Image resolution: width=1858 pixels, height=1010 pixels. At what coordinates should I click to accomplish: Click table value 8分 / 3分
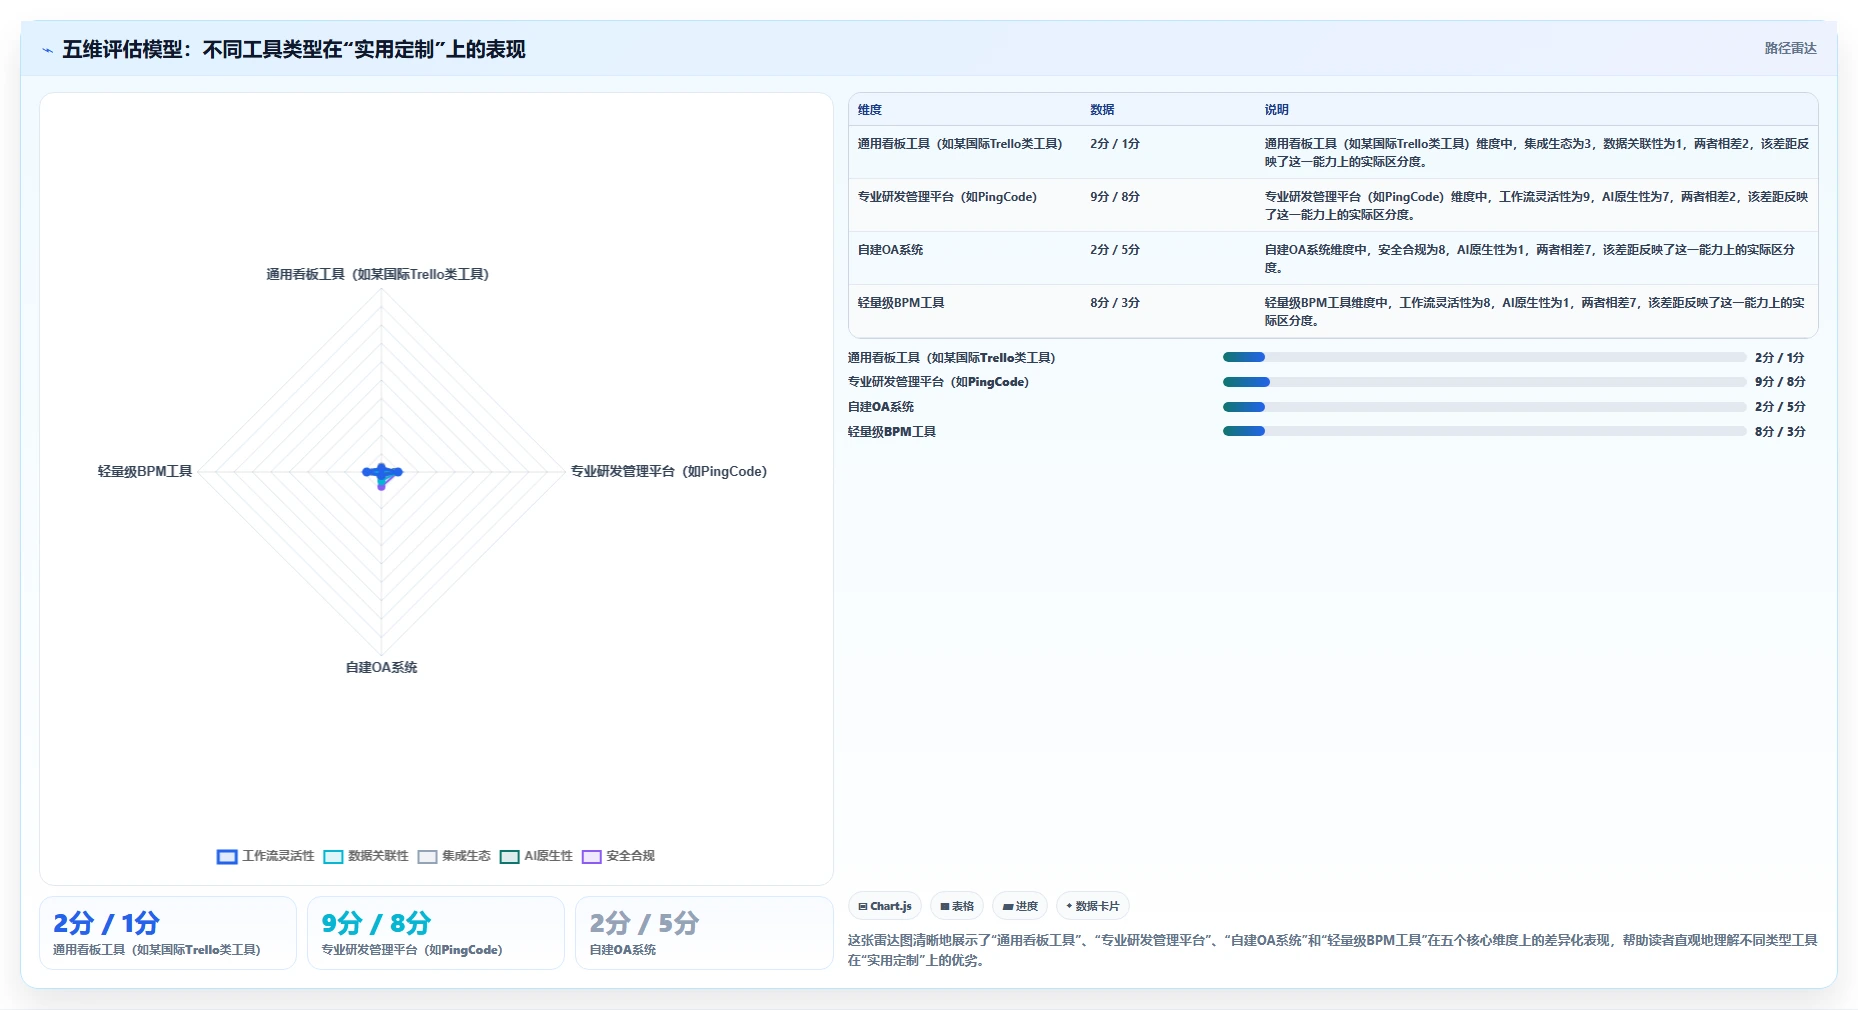pos(1115,303)
